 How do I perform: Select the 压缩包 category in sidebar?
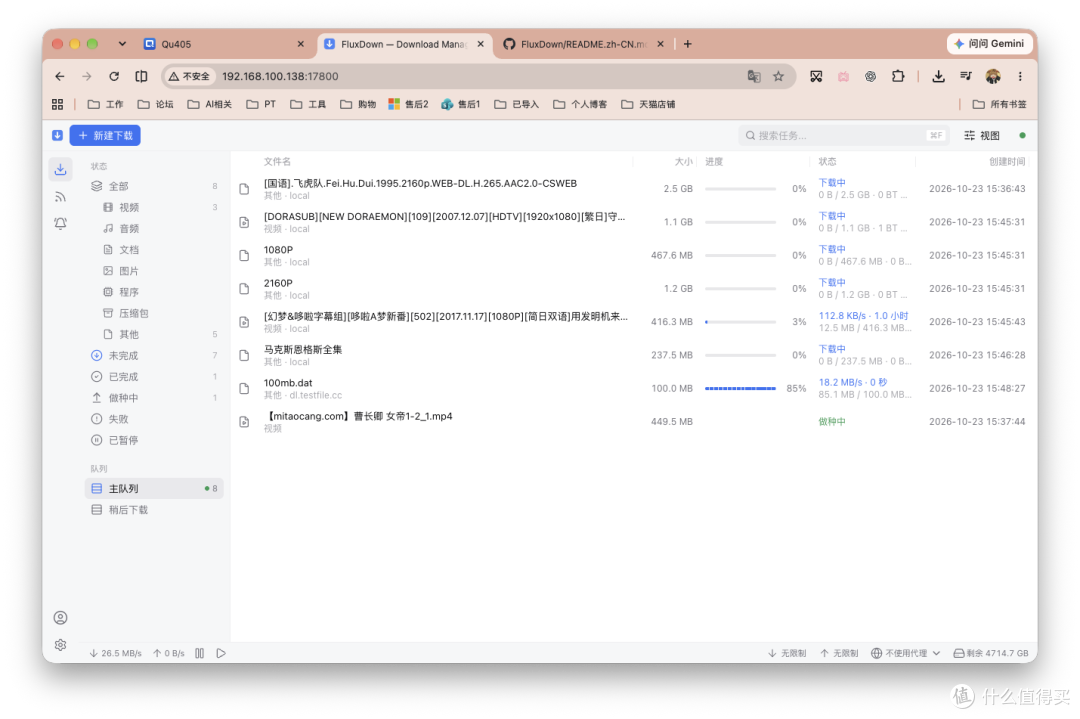click(x=153, y=313)
